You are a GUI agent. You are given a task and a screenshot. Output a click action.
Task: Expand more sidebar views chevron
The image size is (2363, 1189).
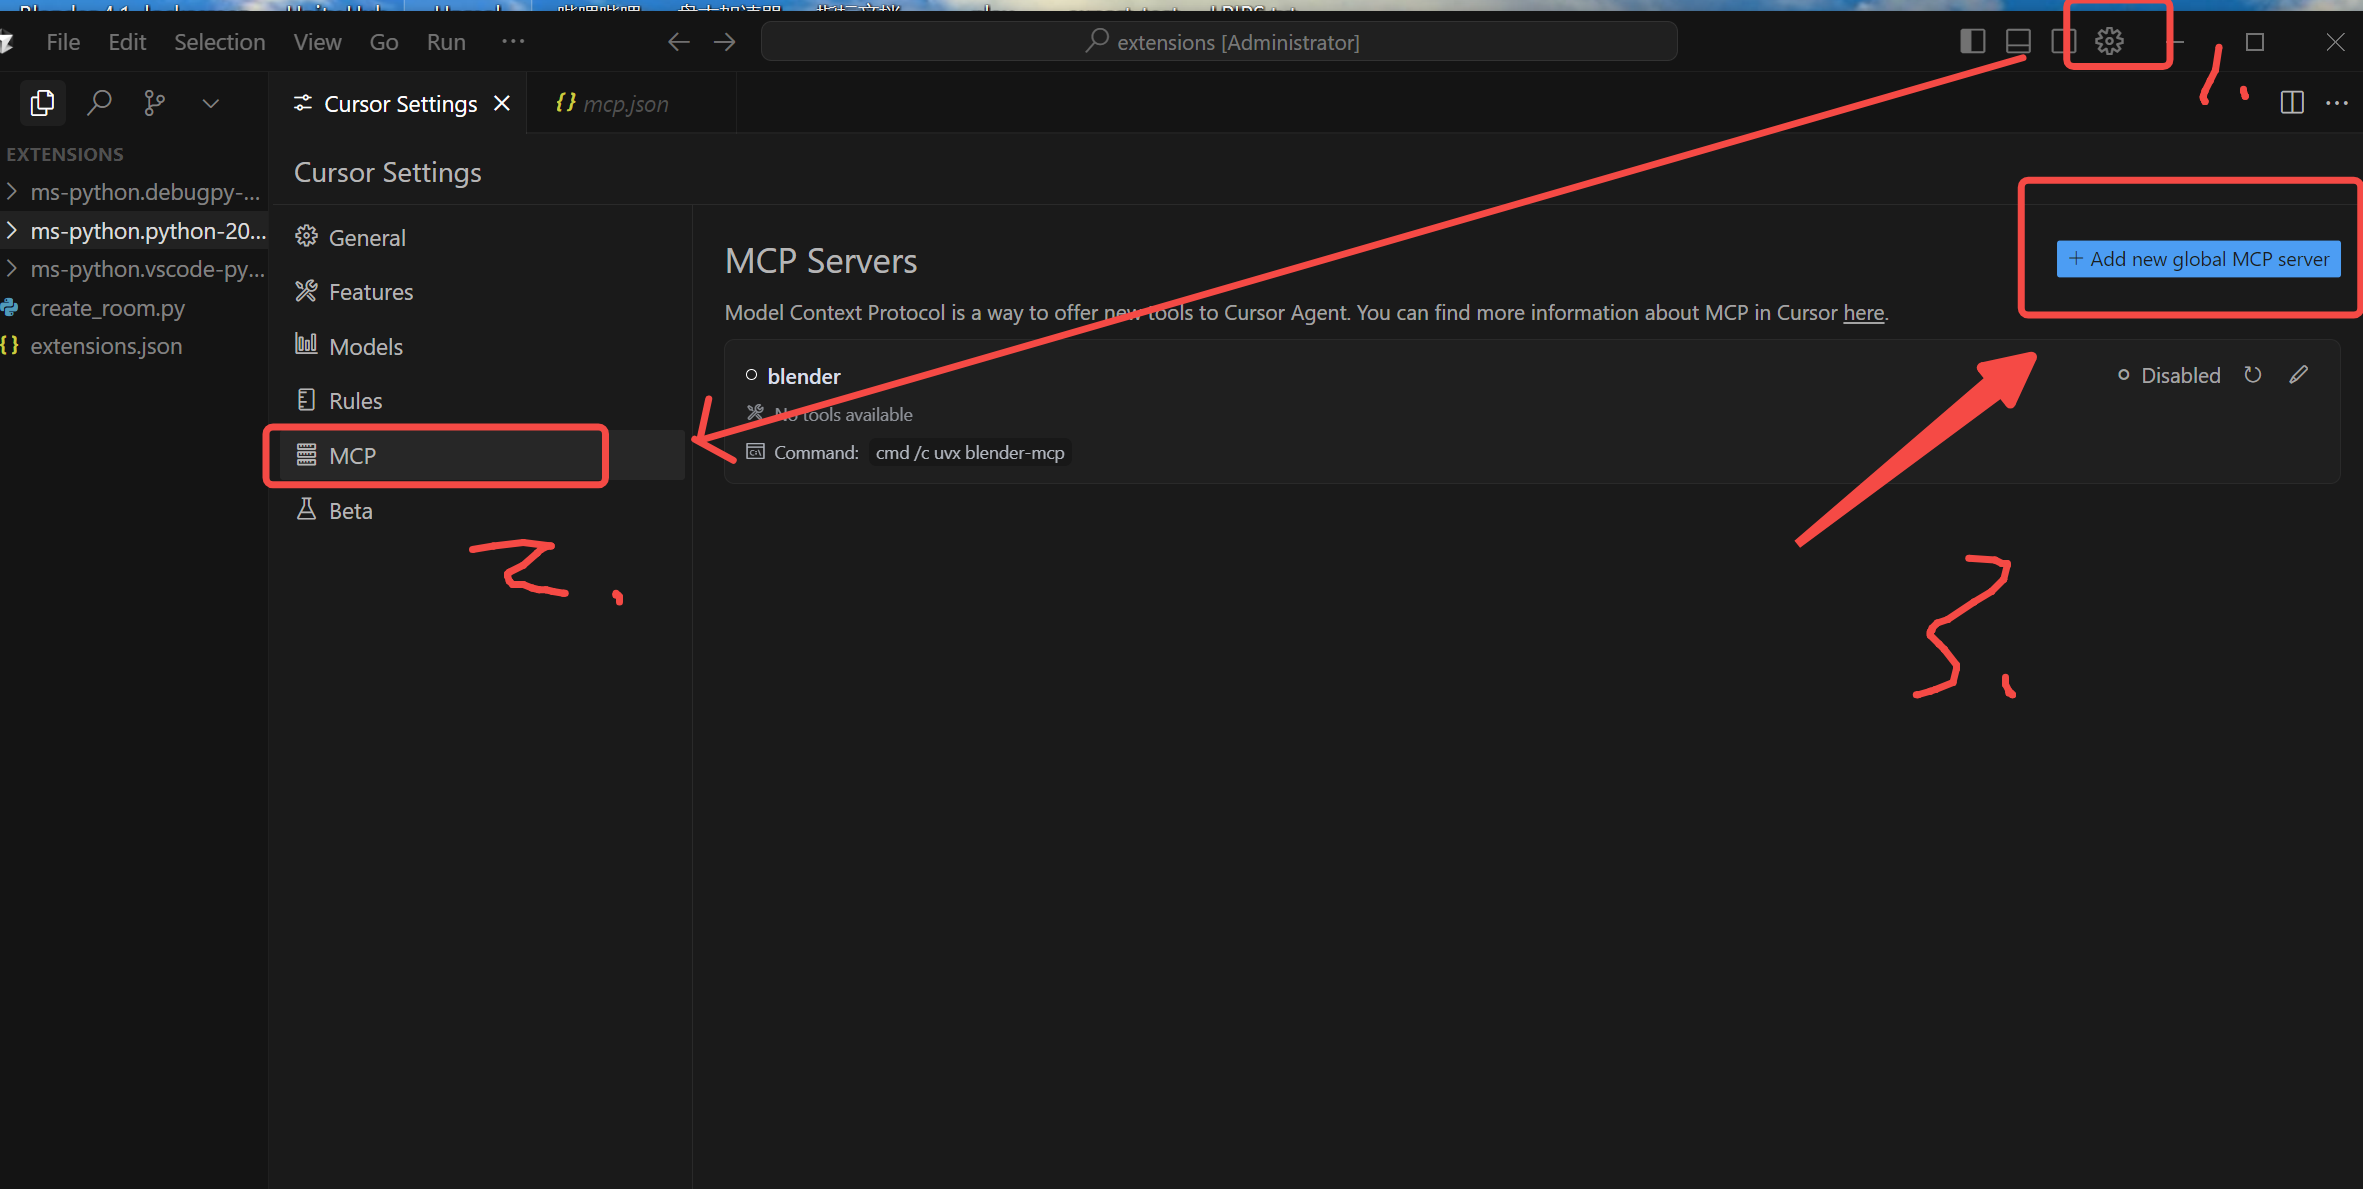[x=211, y=103]
